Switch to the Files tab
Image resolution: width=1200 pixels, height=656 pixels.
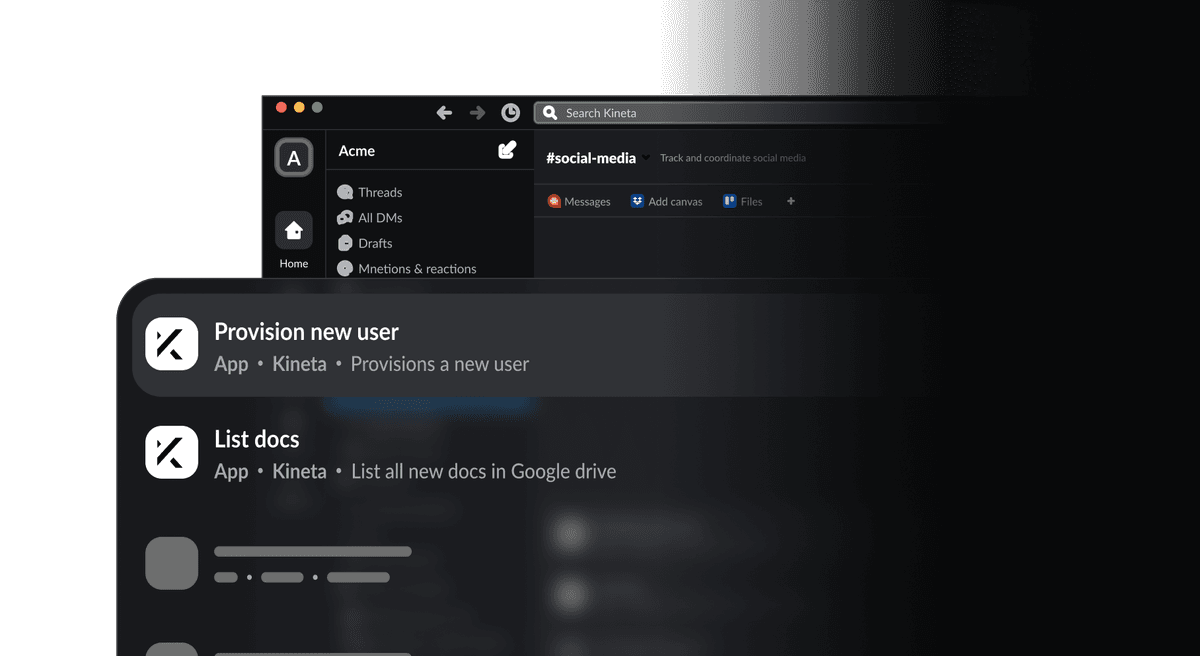coord(742,201)
